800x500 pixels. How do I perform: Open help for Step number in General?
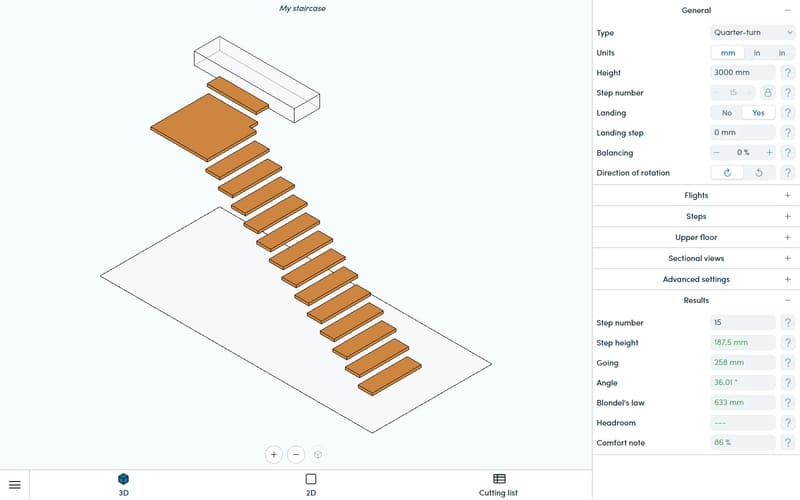click(788, 92)
